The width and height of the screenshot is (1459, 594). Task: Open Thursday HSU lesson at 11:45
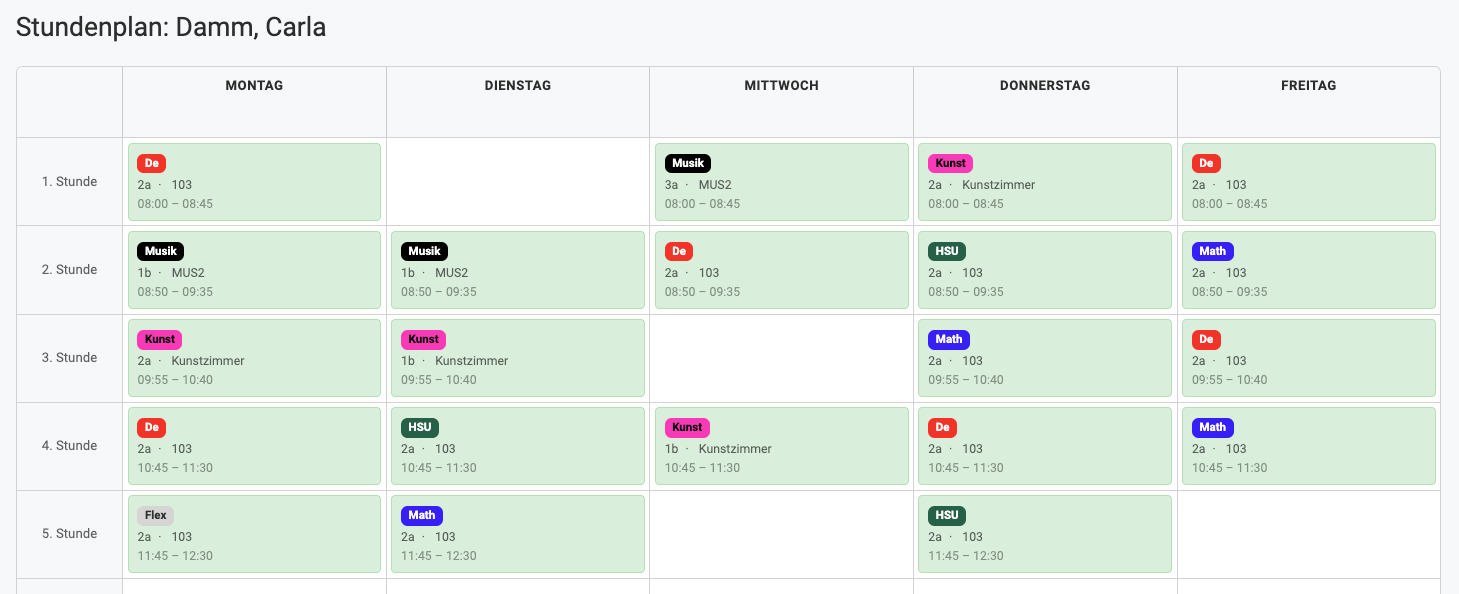(x=1045, y=534)
